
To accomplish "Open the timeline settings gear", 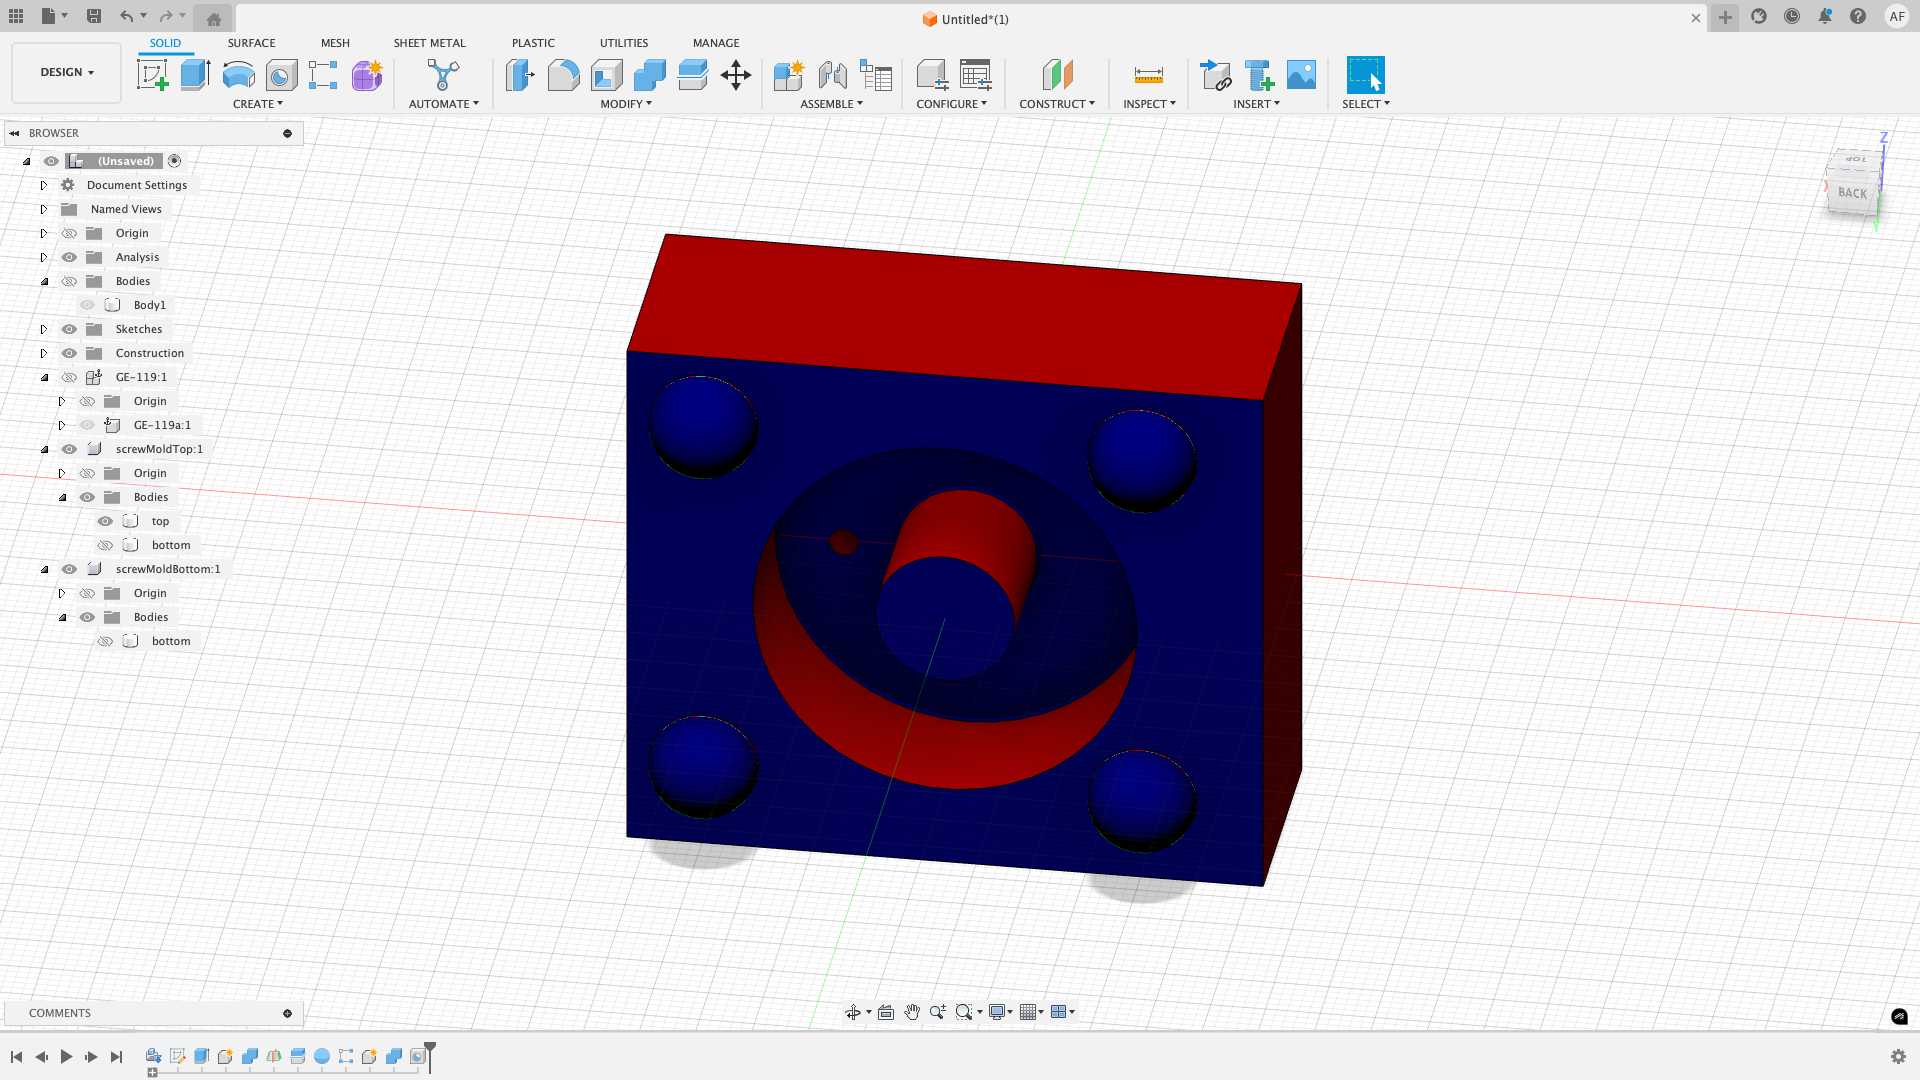I will point(1898,1056).
